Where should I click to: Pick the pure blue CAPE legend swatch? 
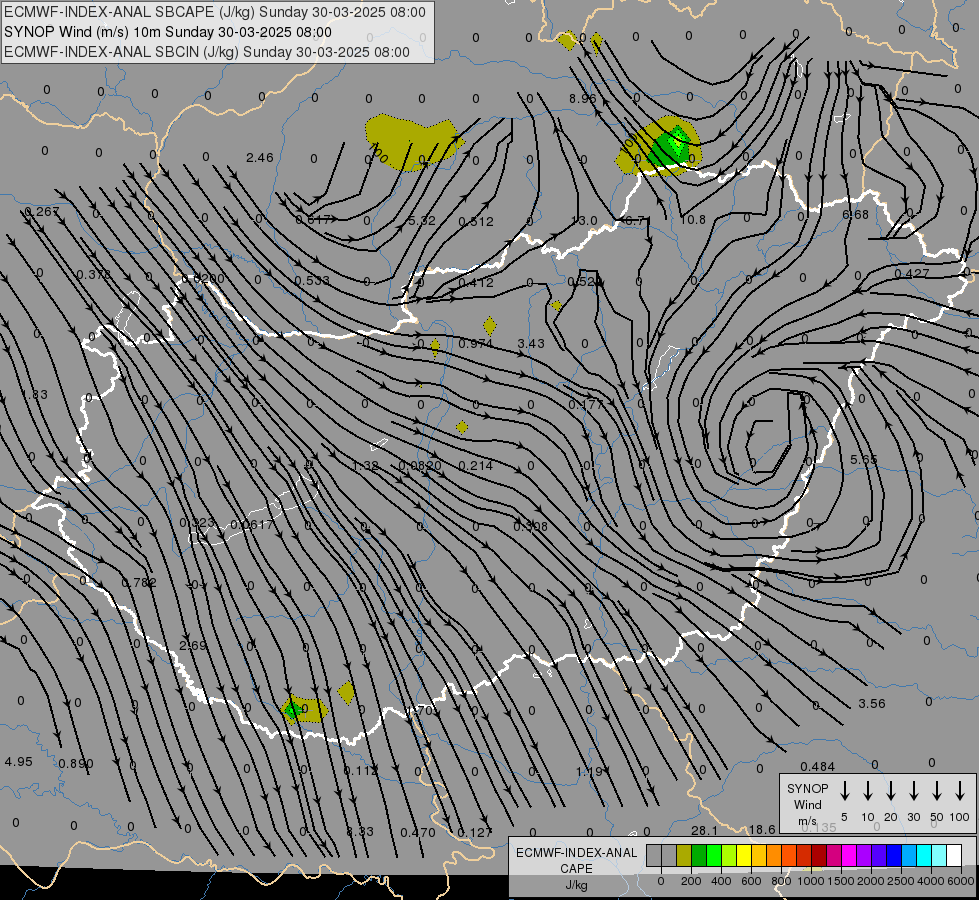point(893,856)
